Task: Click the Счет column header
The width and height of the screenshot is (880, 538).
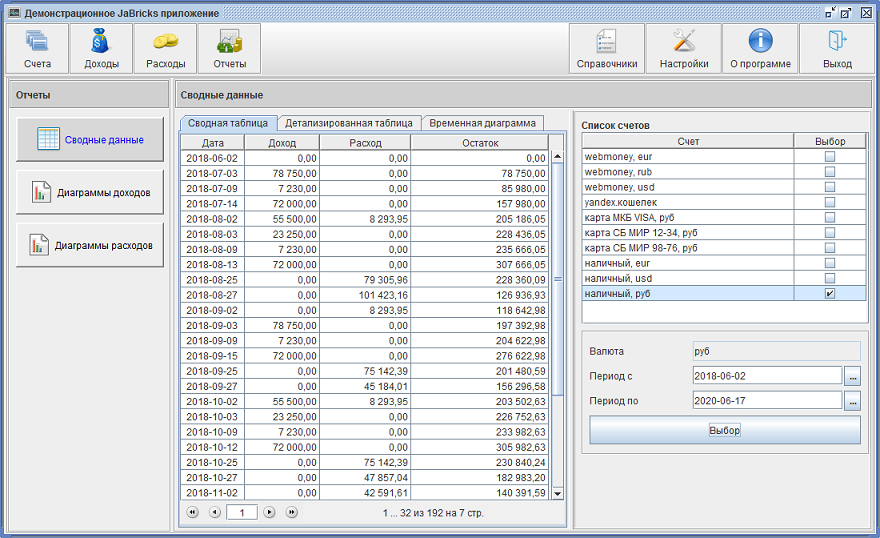Action: (x=688, y=141)
